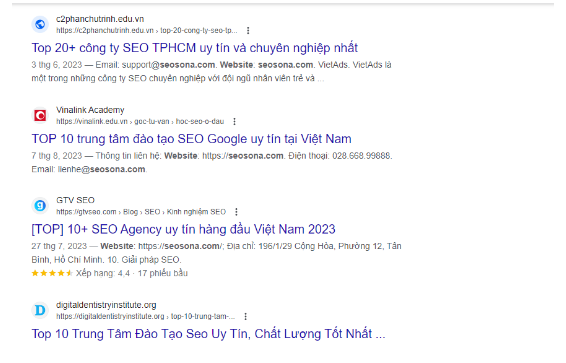Viewport: 566px width, 363px height.
Task: Open three-dot menu for digitaldentistryinstitute result
Action: click(245, 316)
